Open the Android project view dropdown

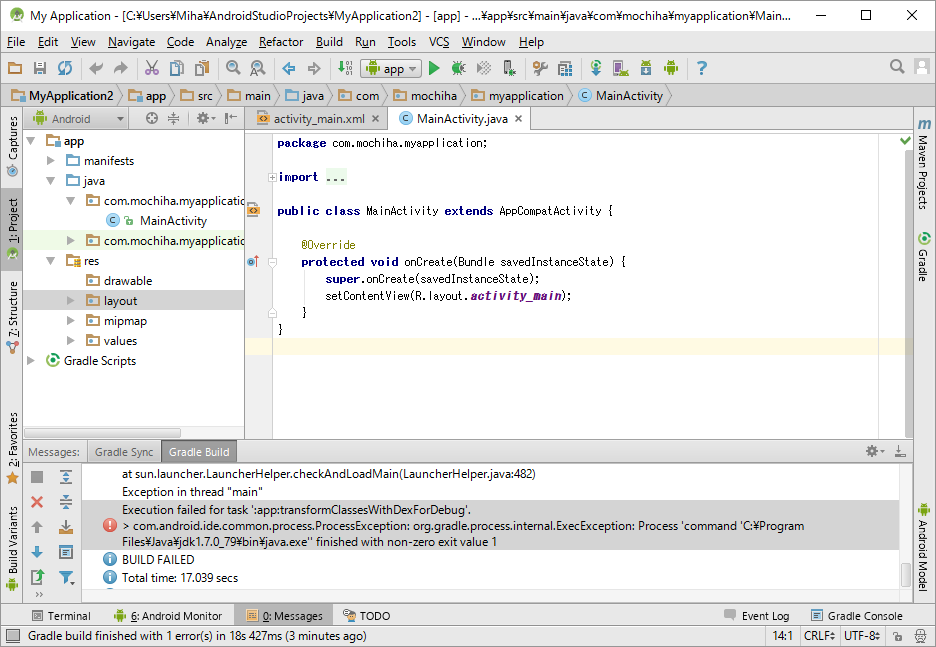(x=78, y=119)
